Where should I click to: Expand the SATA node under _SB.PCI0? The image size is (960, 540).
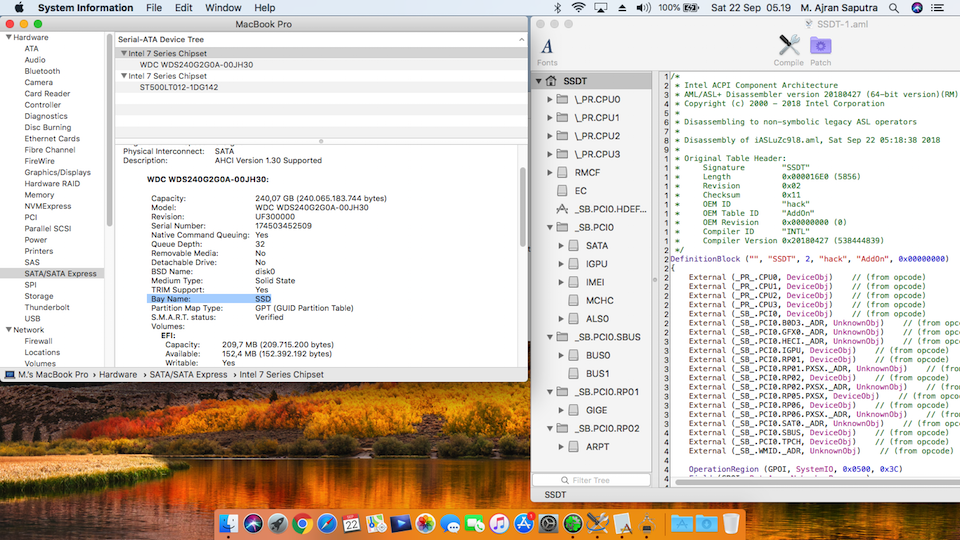(x=561, y=246)
